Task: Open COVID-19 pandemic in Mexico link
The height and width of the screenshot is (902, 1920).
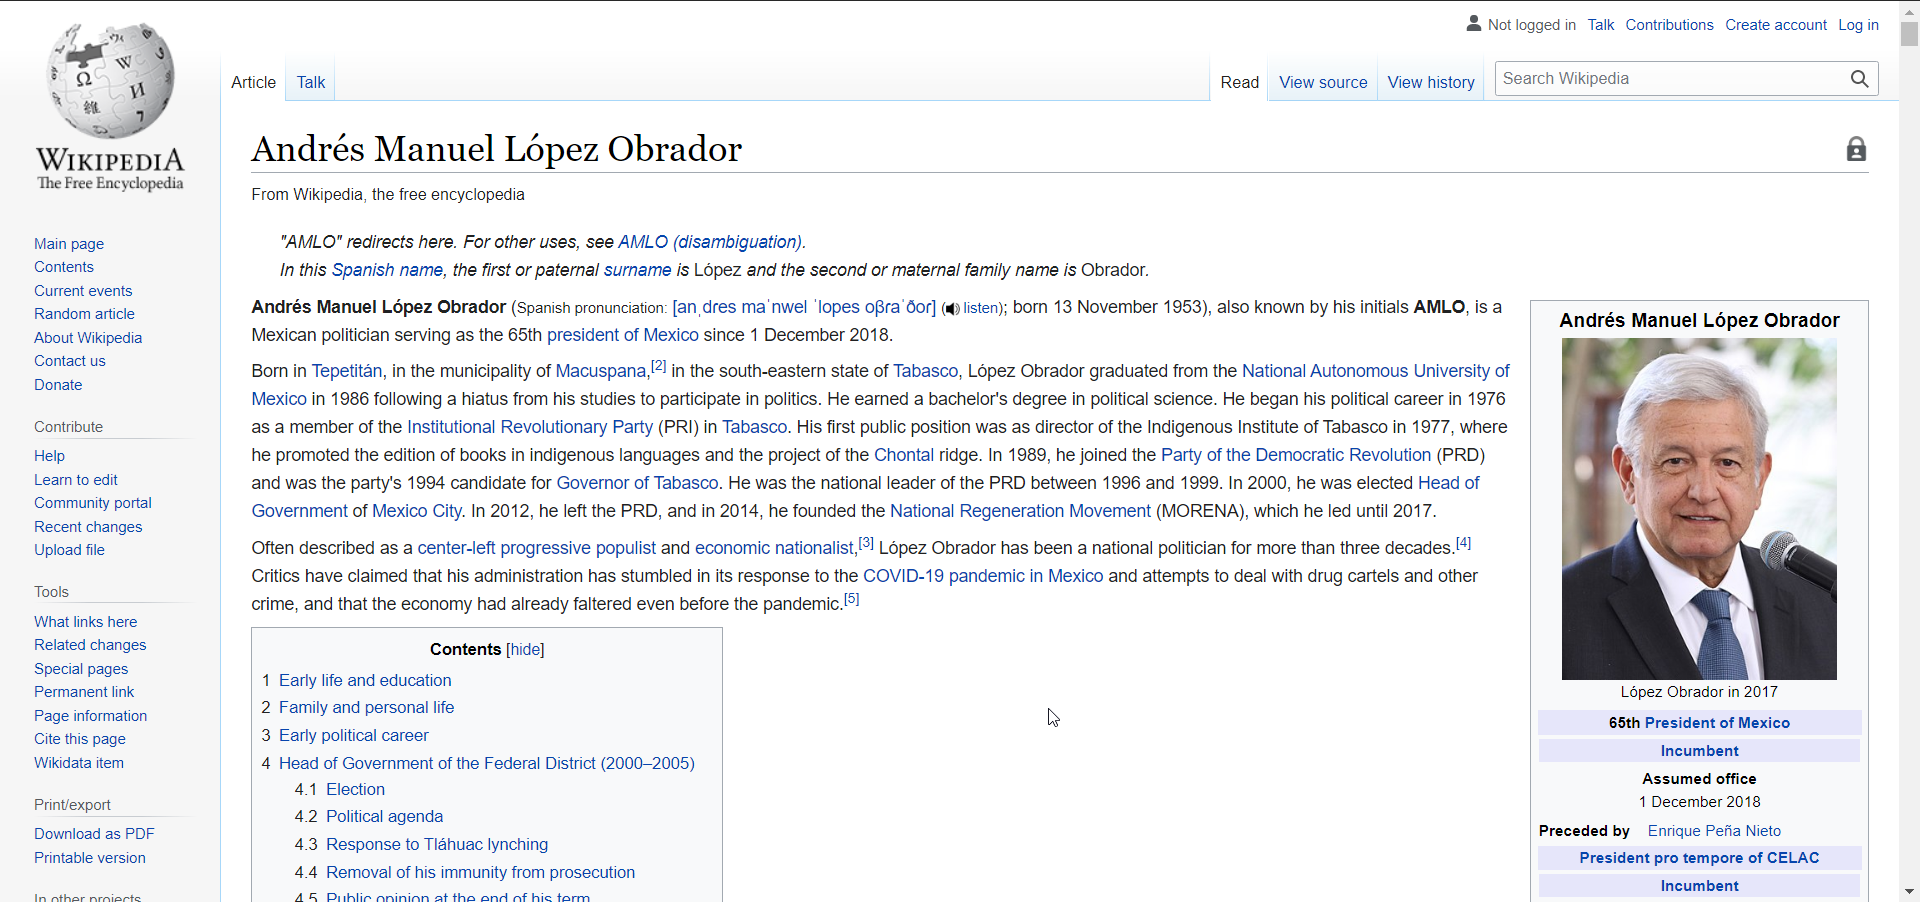Action: (x=983, y=576)
